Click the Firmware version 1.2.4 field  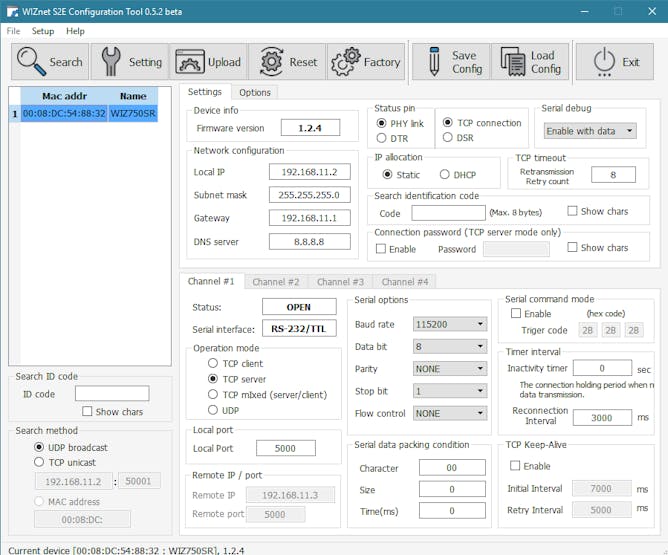310,127
